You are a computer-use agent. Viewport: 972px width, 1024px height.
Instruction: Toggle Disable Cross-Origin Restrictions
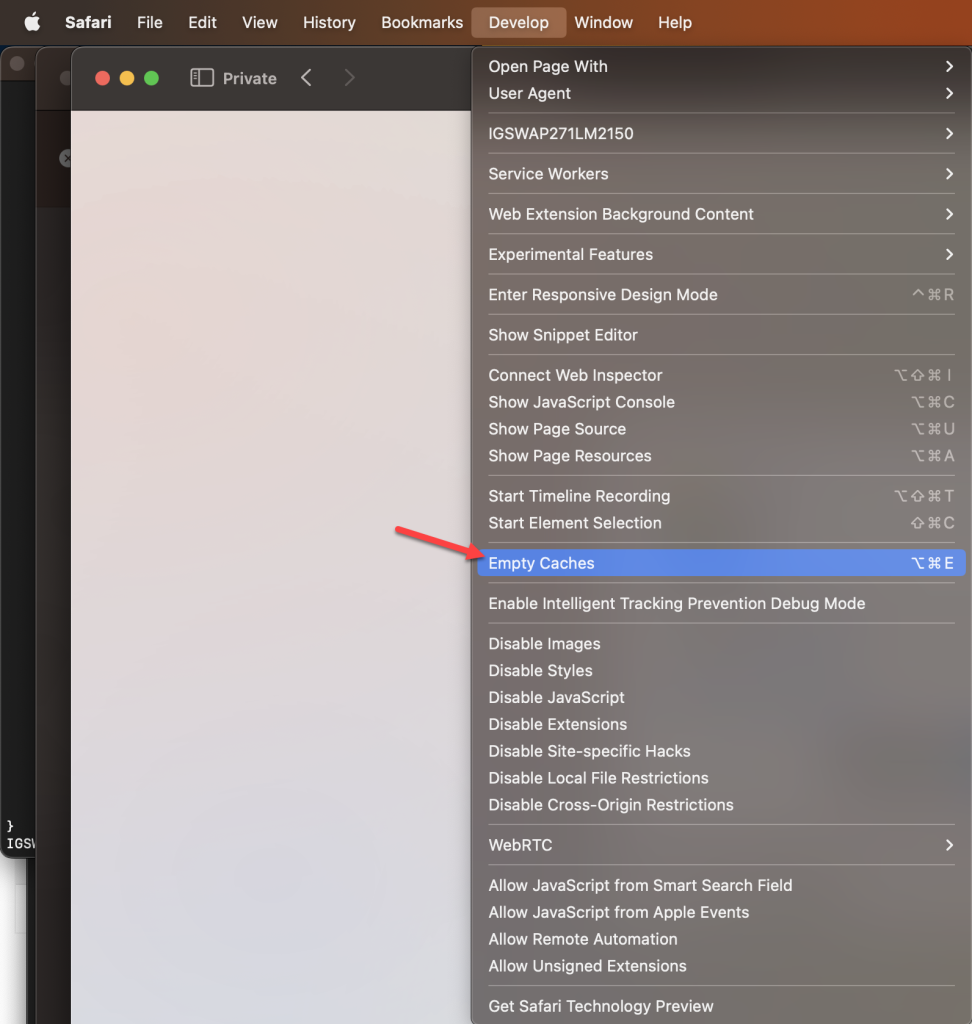(721, 805)
